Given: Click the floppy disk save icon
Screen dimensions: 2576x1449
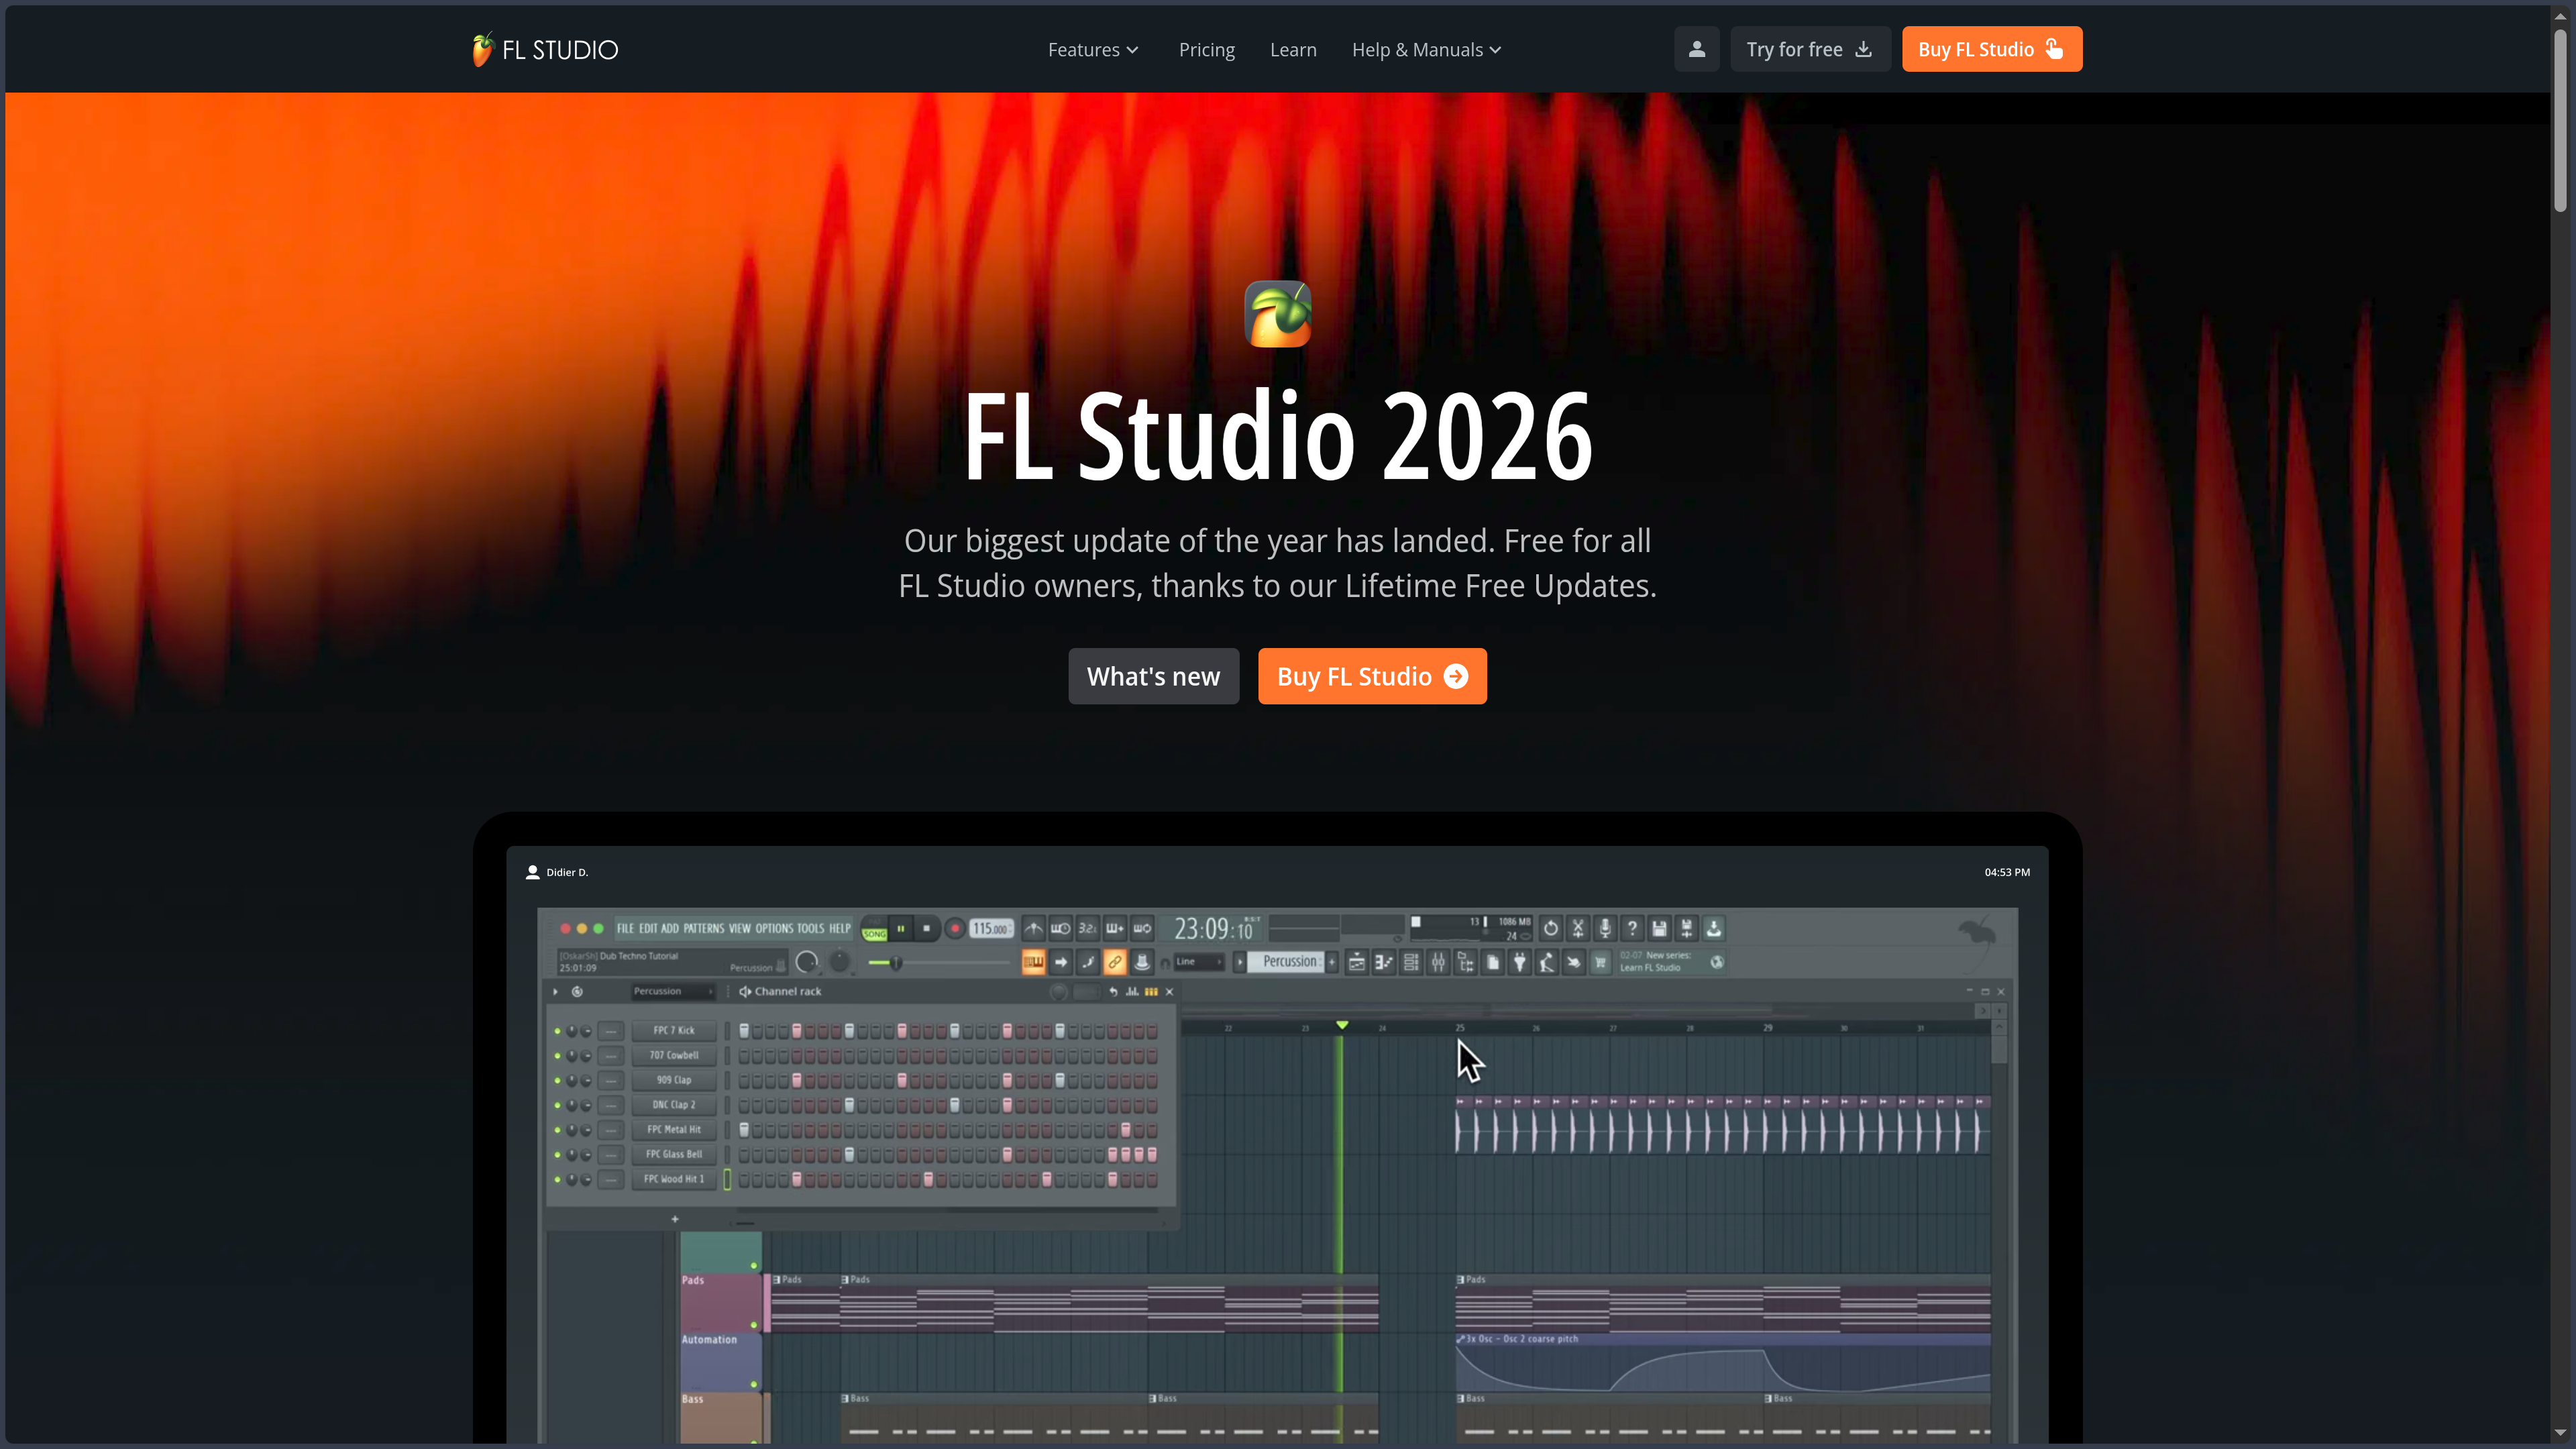Looking at the screenshot, I should tap(1659, 928).
